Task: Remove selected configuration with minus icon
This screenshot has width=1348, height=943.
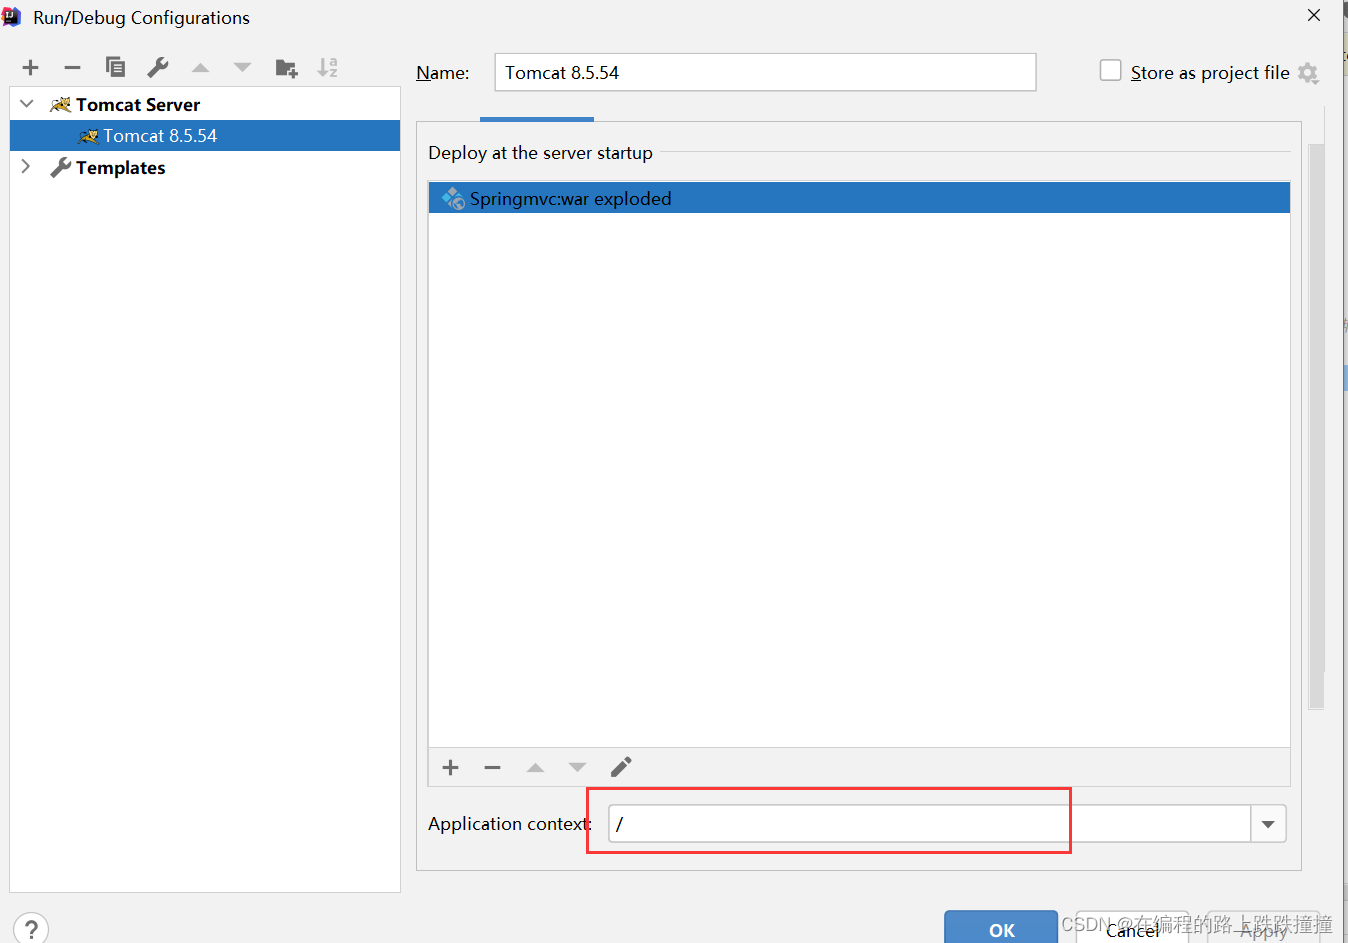Action: tap(72, 67)
